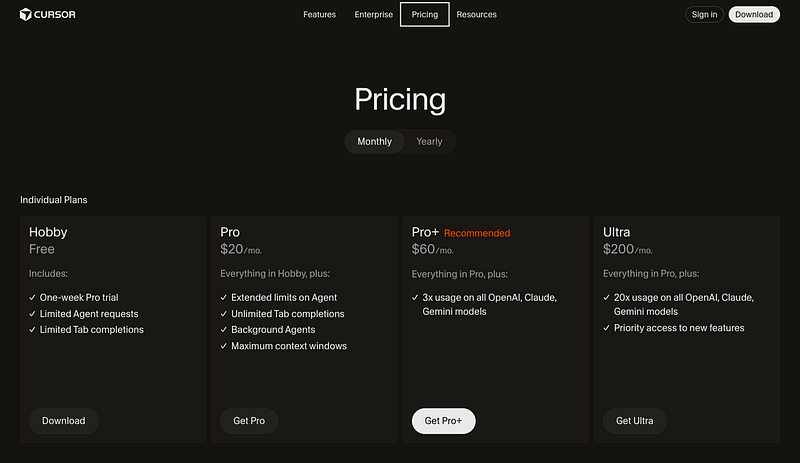Click Download button on Hobby plan

[63, 421]
